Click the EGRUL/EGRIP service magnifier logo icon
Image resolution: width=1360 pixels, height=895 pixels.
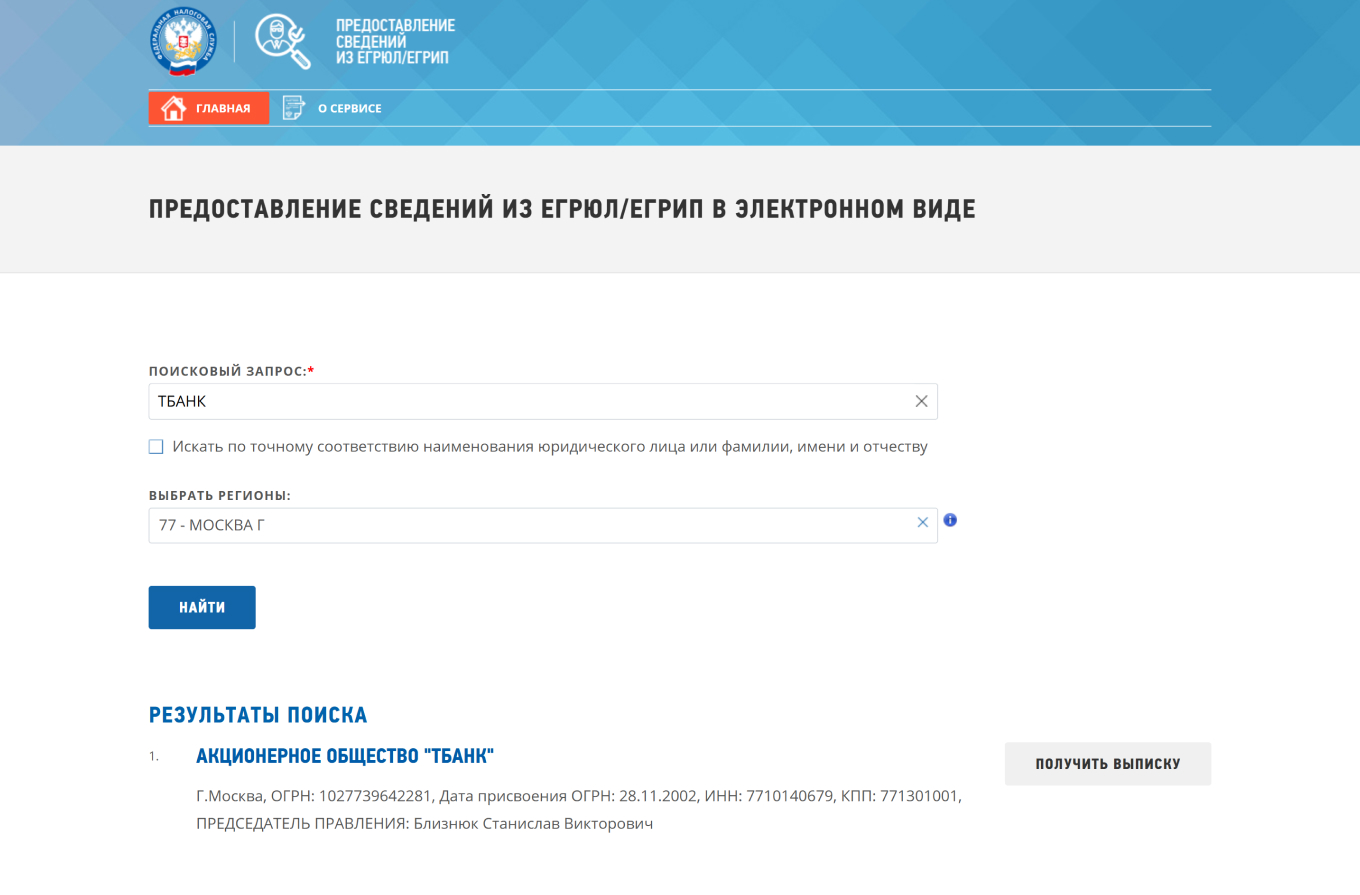tap(284, 42)
